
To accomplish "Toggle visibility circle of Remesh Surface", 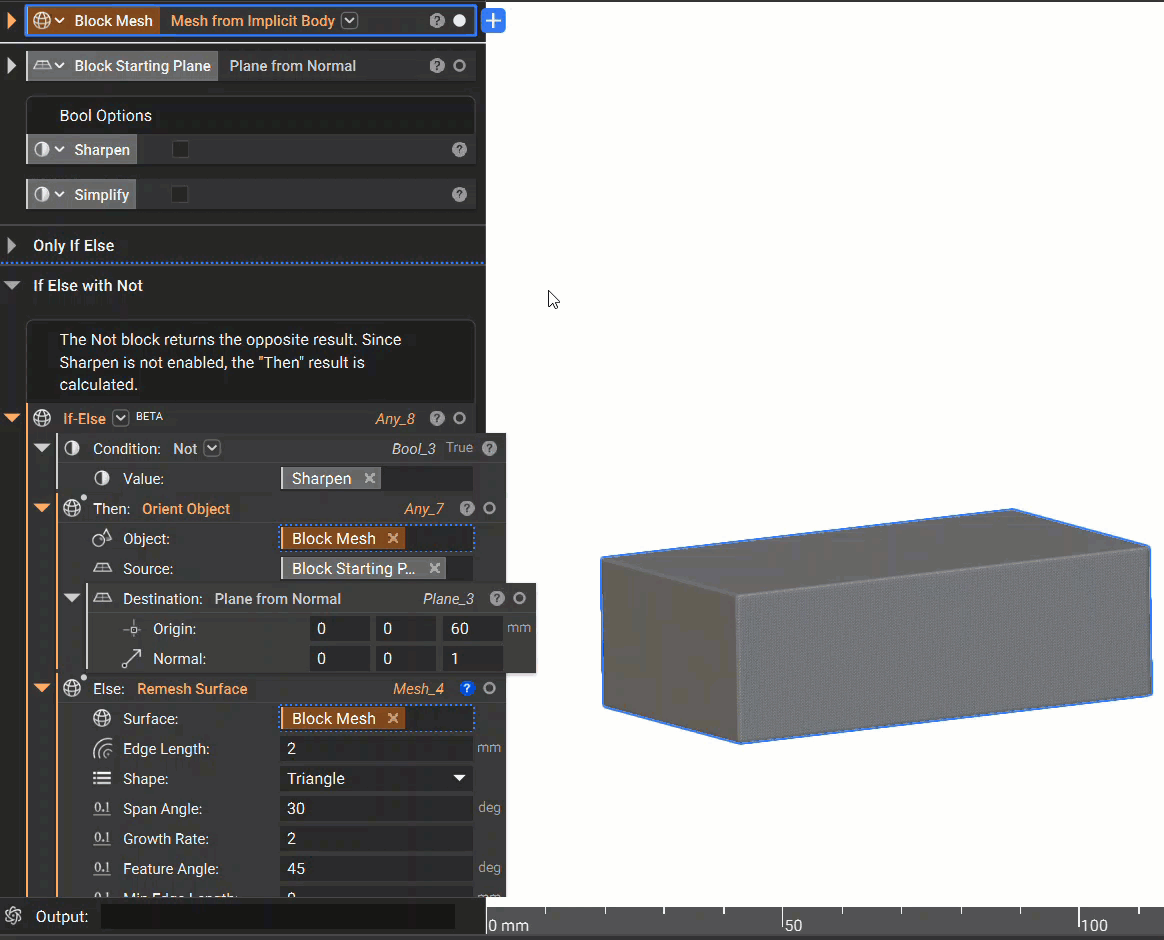I will [489, 688].
